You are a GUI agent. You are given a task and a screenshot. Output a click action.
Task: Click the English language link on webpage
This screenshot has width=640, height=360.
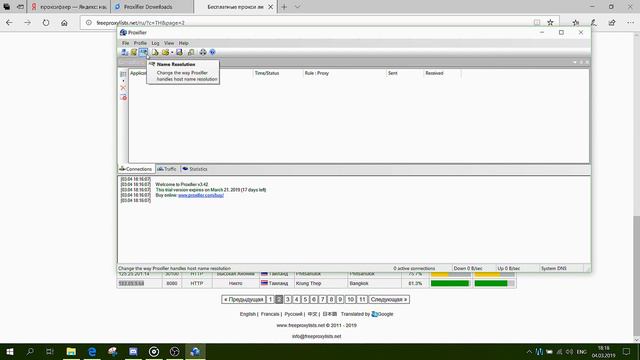[248, 314]
